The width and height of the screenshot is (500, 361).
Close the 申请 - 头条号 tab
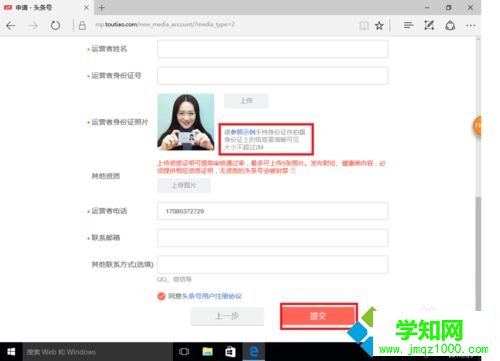click(x=86, y=7)
